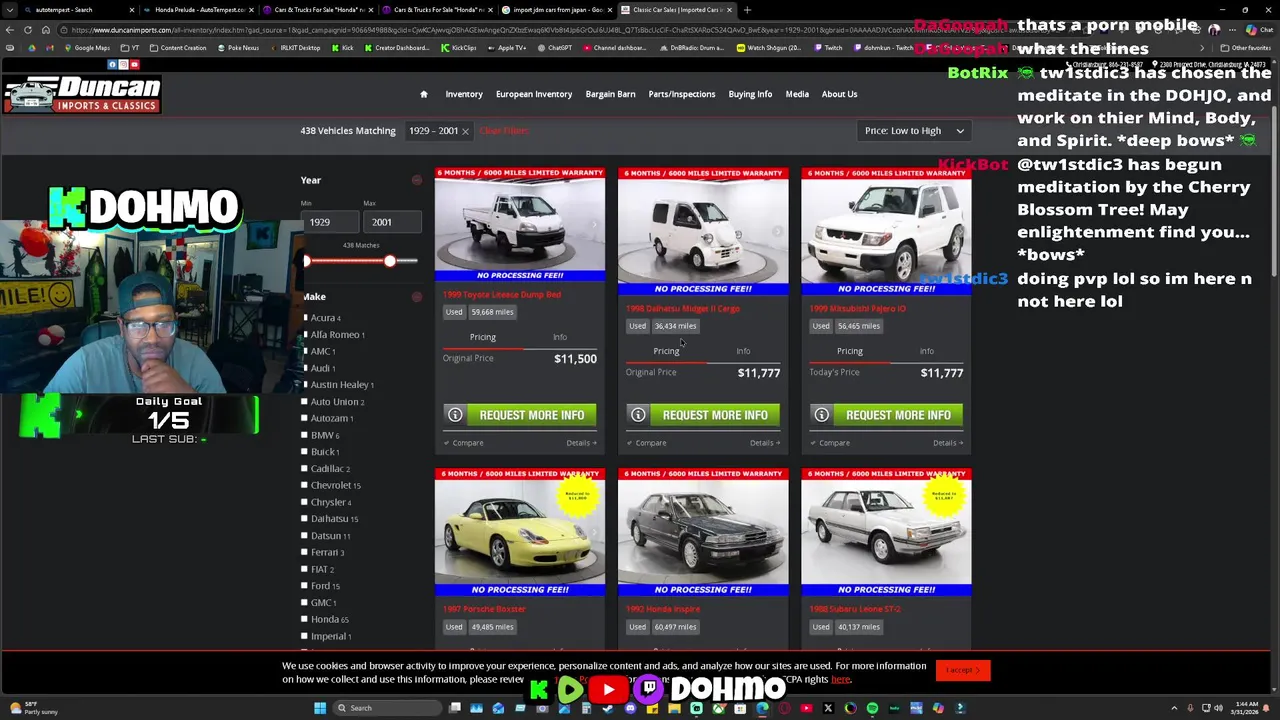
Task: Toggle Compare on the Daihatsu Midget card
Action: pyautogui.click(x=647, y=443)
